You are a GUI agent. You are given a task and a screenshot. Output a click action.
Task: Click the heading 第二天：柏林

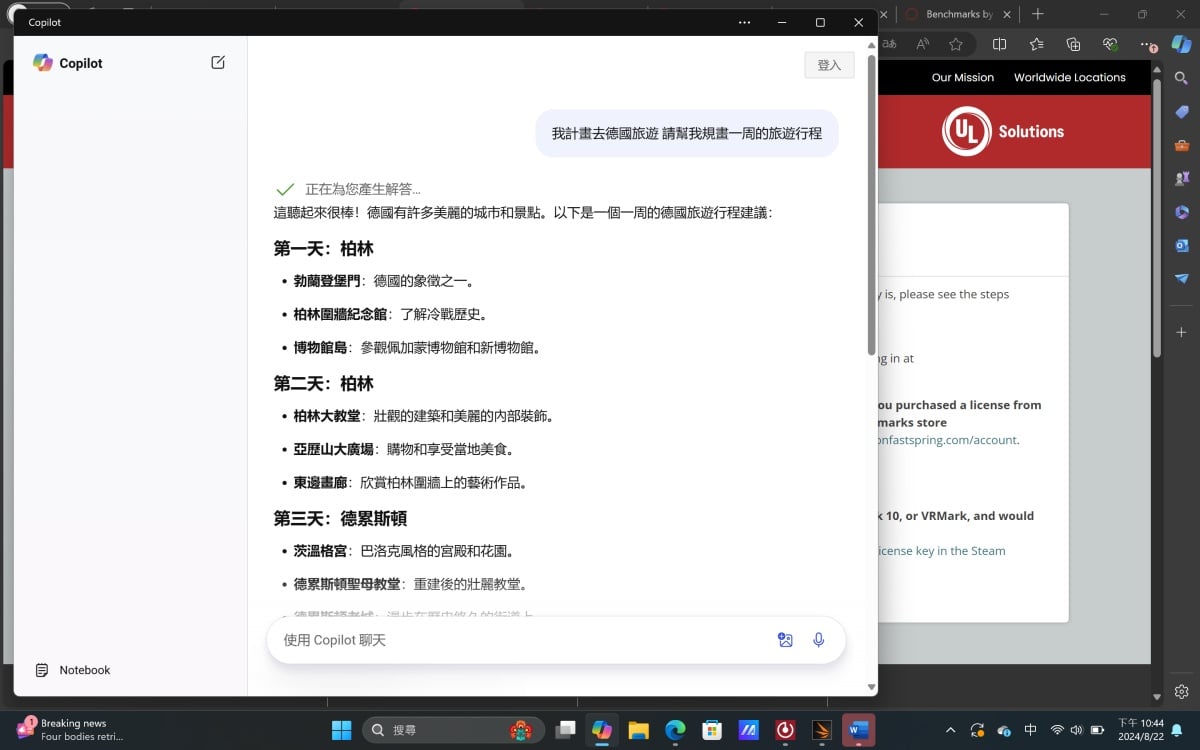click(323, 383)
